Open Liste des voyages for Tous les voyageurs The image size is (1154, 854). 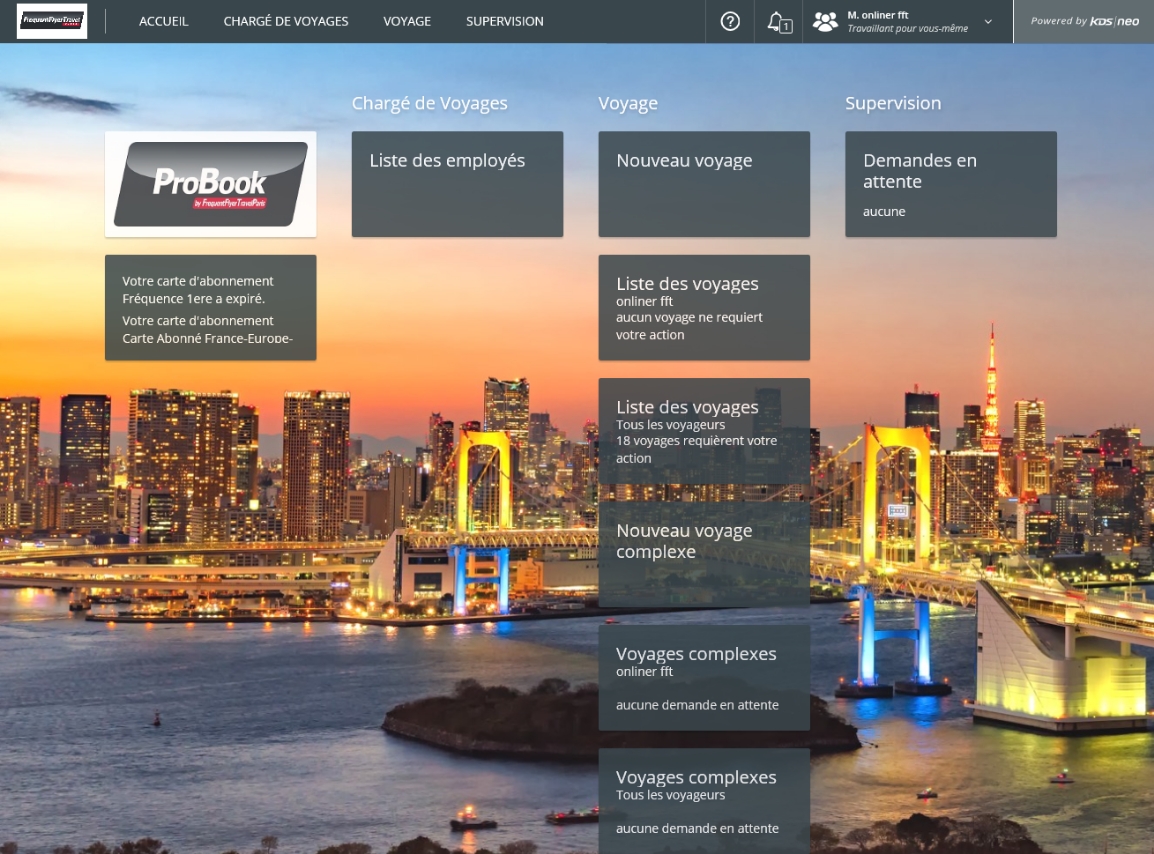[x=704, y=431]
